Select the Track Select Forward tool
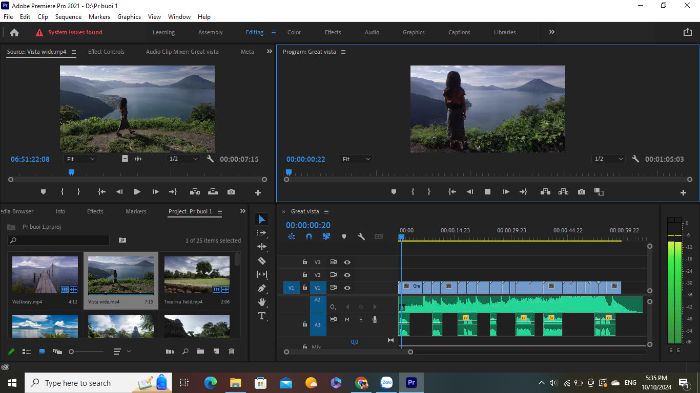The image size is (700, 393). tap(262, 233)
